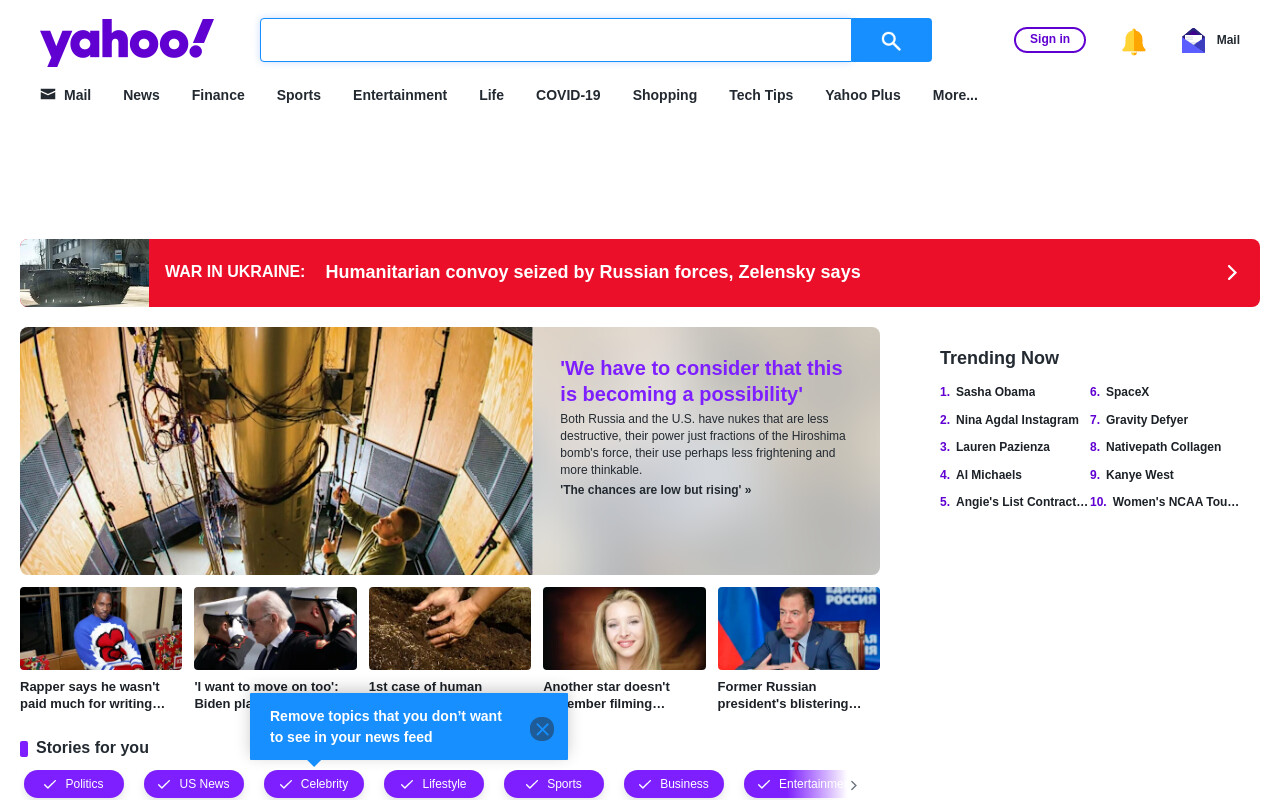Open the Ukraine banner tank thumbnail
This screenshot has width=1280, height=800.
click(x=85, y=273)
